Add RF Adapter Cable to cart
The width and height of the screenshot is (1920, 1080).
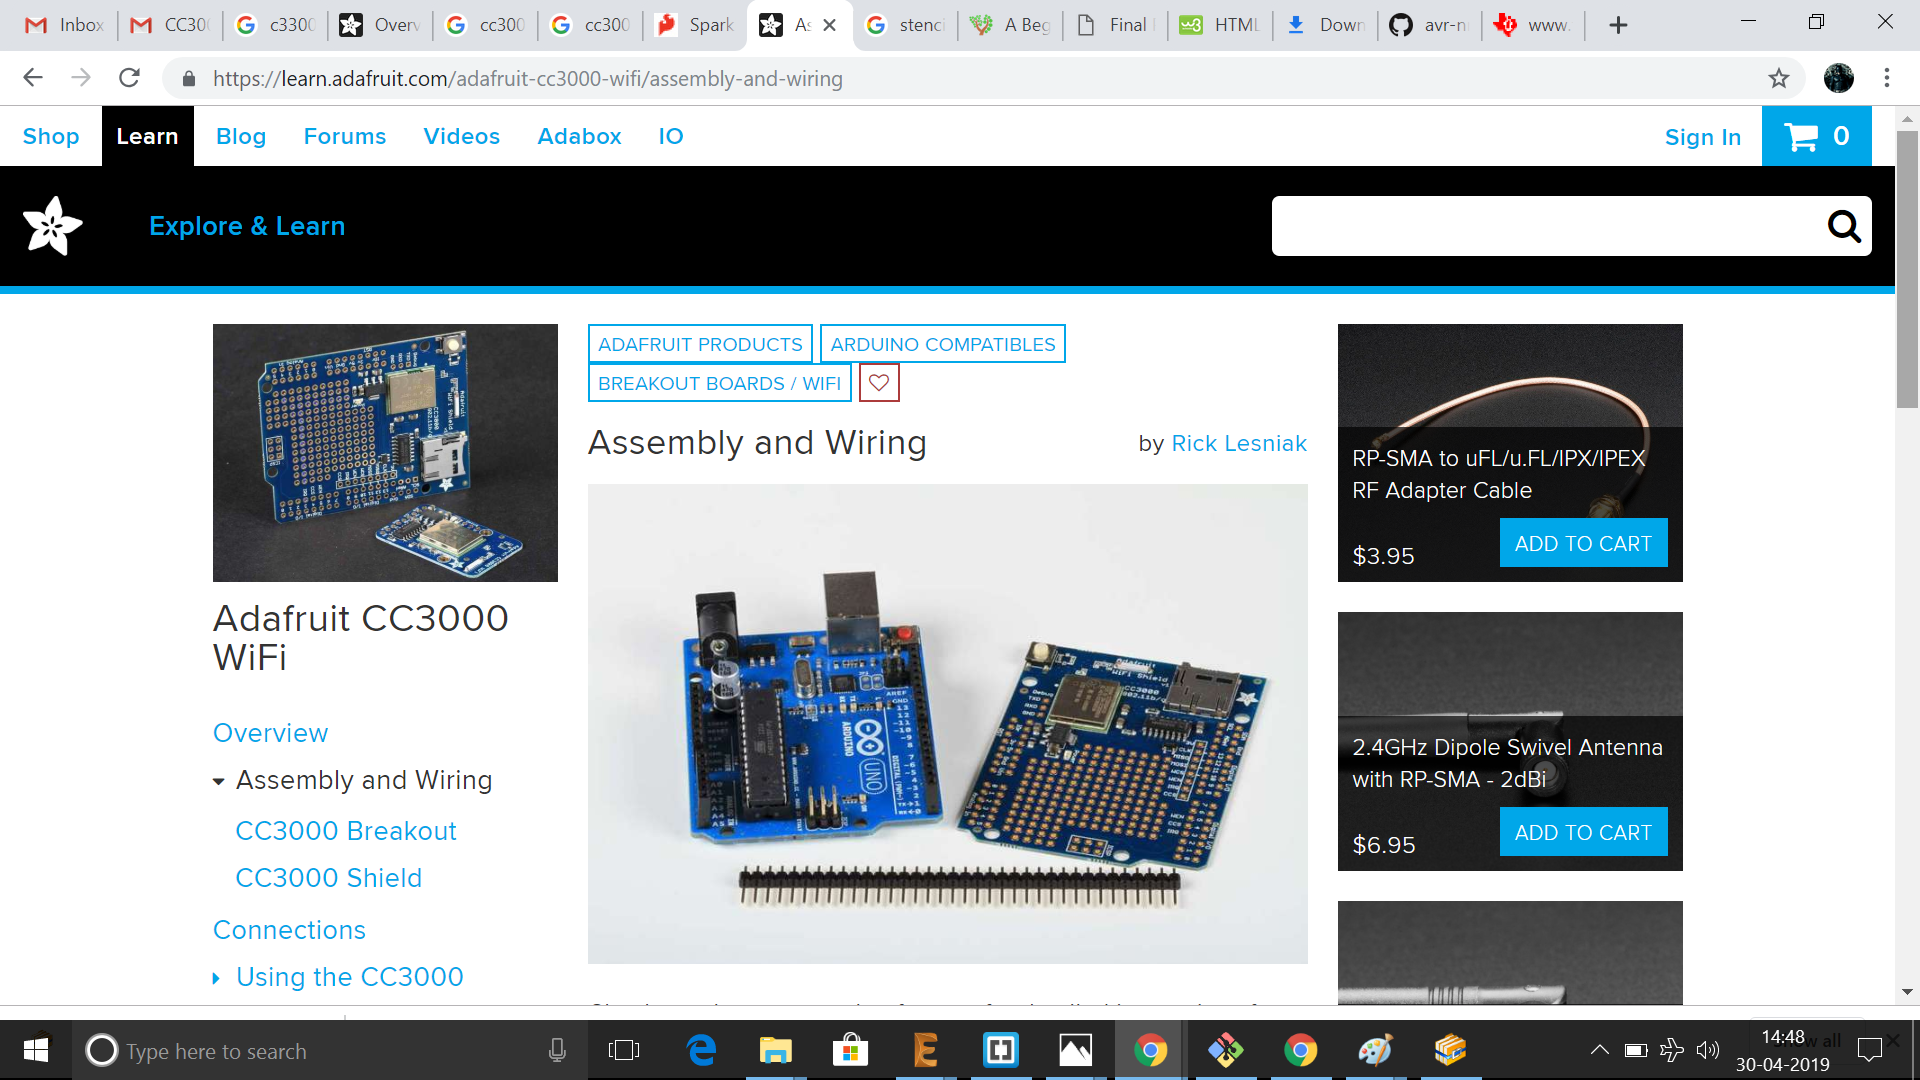[x=1582, y=543]
